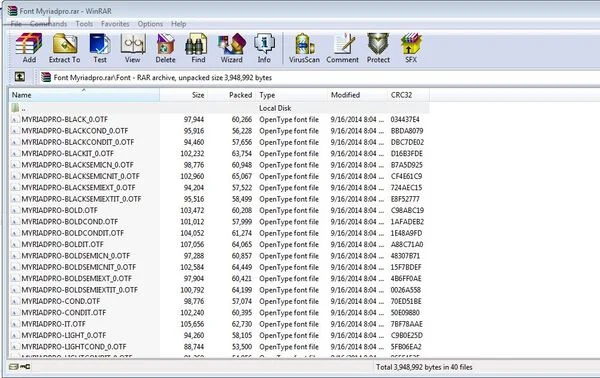Select MYRIADPRO-BOLDSEMIEXTIT_0.OTF file
Image resolution: width=600 pixels, height=378 pixels.
click(x=79, y=290)
